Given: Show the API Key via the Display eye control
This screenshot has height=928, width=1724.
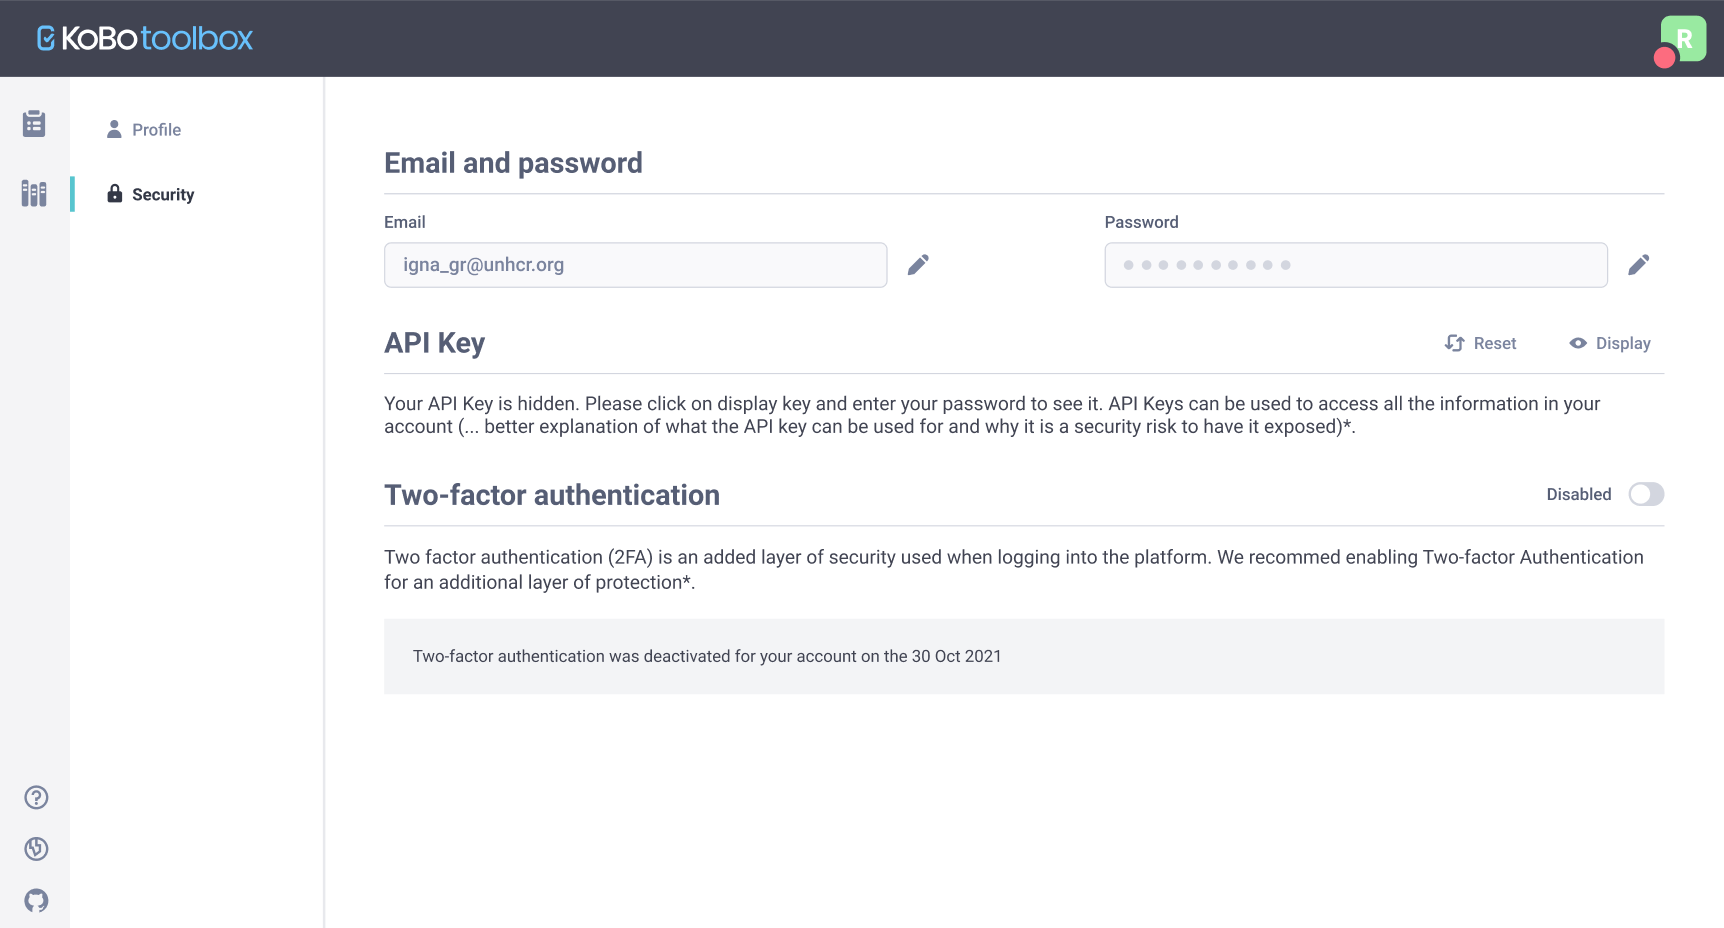Looking at the screenshot, I should click(x=1608, y=343).
